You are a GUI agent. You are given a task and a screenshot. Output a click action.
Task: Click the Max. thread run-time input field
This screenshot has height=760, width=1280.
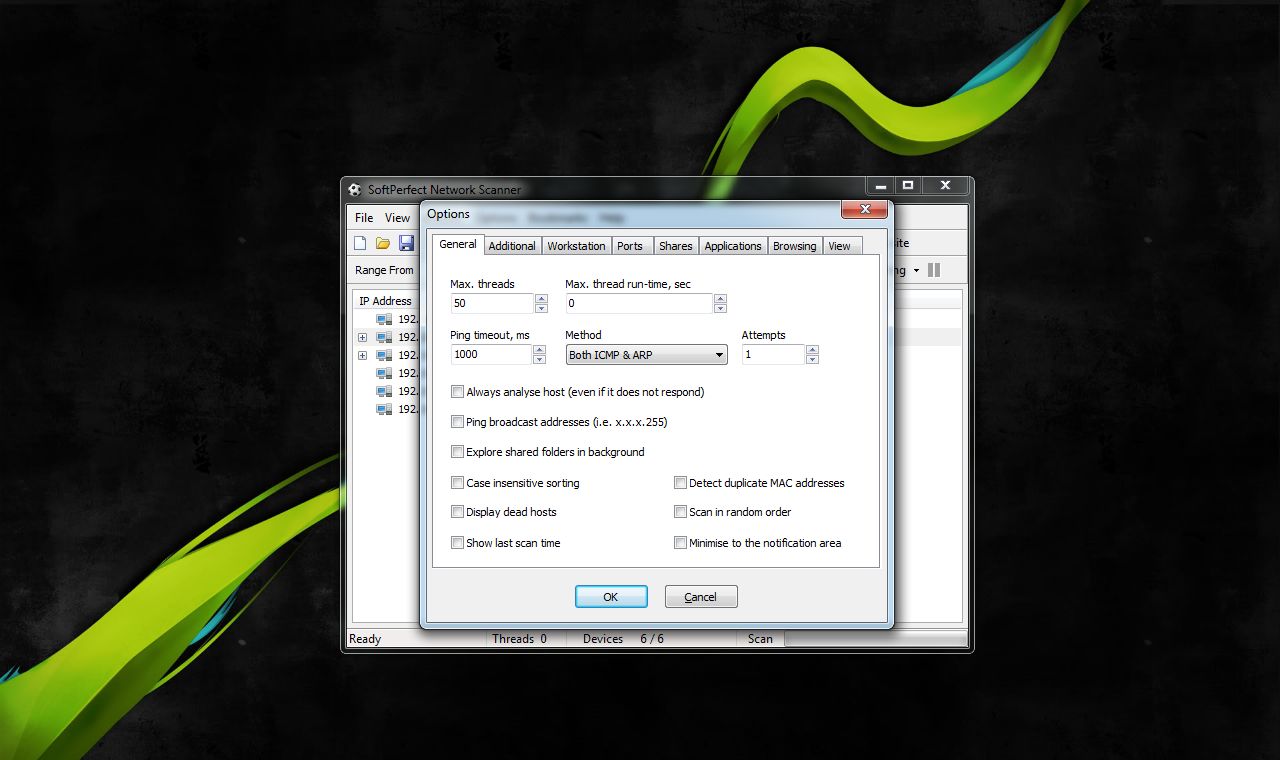point(639,303)
